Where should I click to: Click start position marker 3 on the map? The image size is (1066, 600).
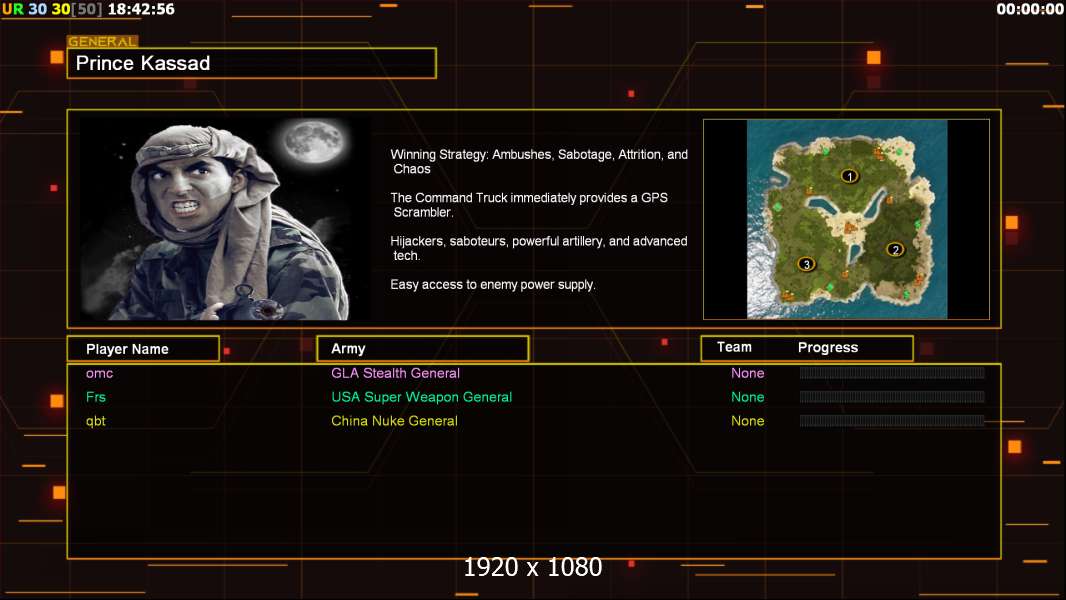[x=806, y=265]
